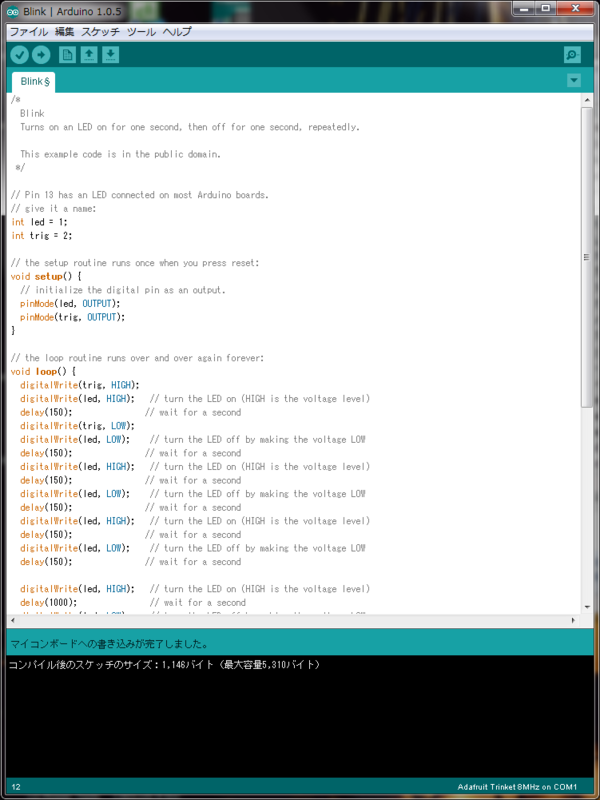
Task: Click the 'void loop() {' line
Action: coord(43,371)
